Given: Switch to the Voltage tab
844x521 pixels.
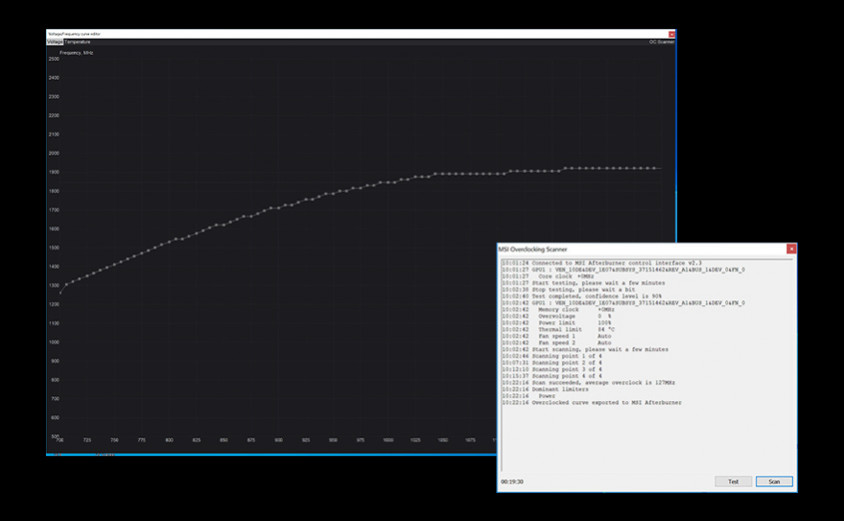Looking at the screenshot, I should point(55,42).
